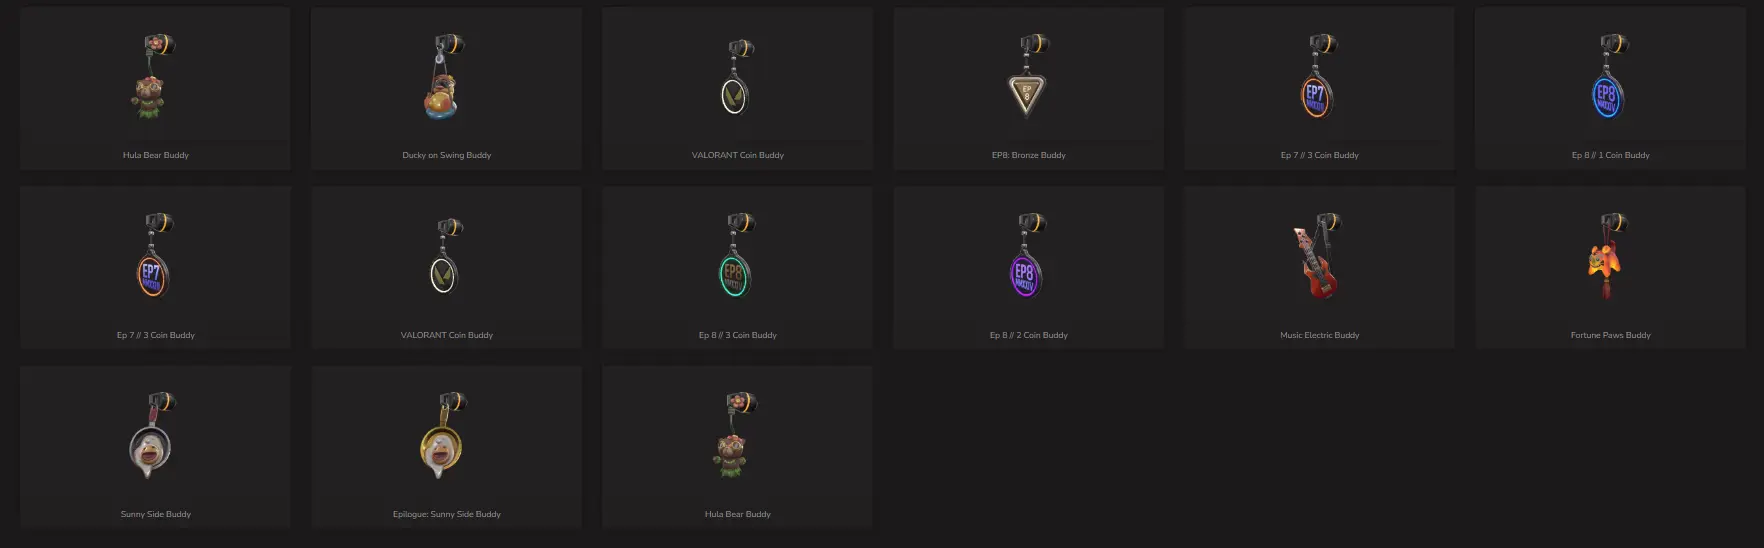Open the Epilogue: Sunny Side Buddy label
The width and height of the screenshot is (1764, 548).
[446, 514]
